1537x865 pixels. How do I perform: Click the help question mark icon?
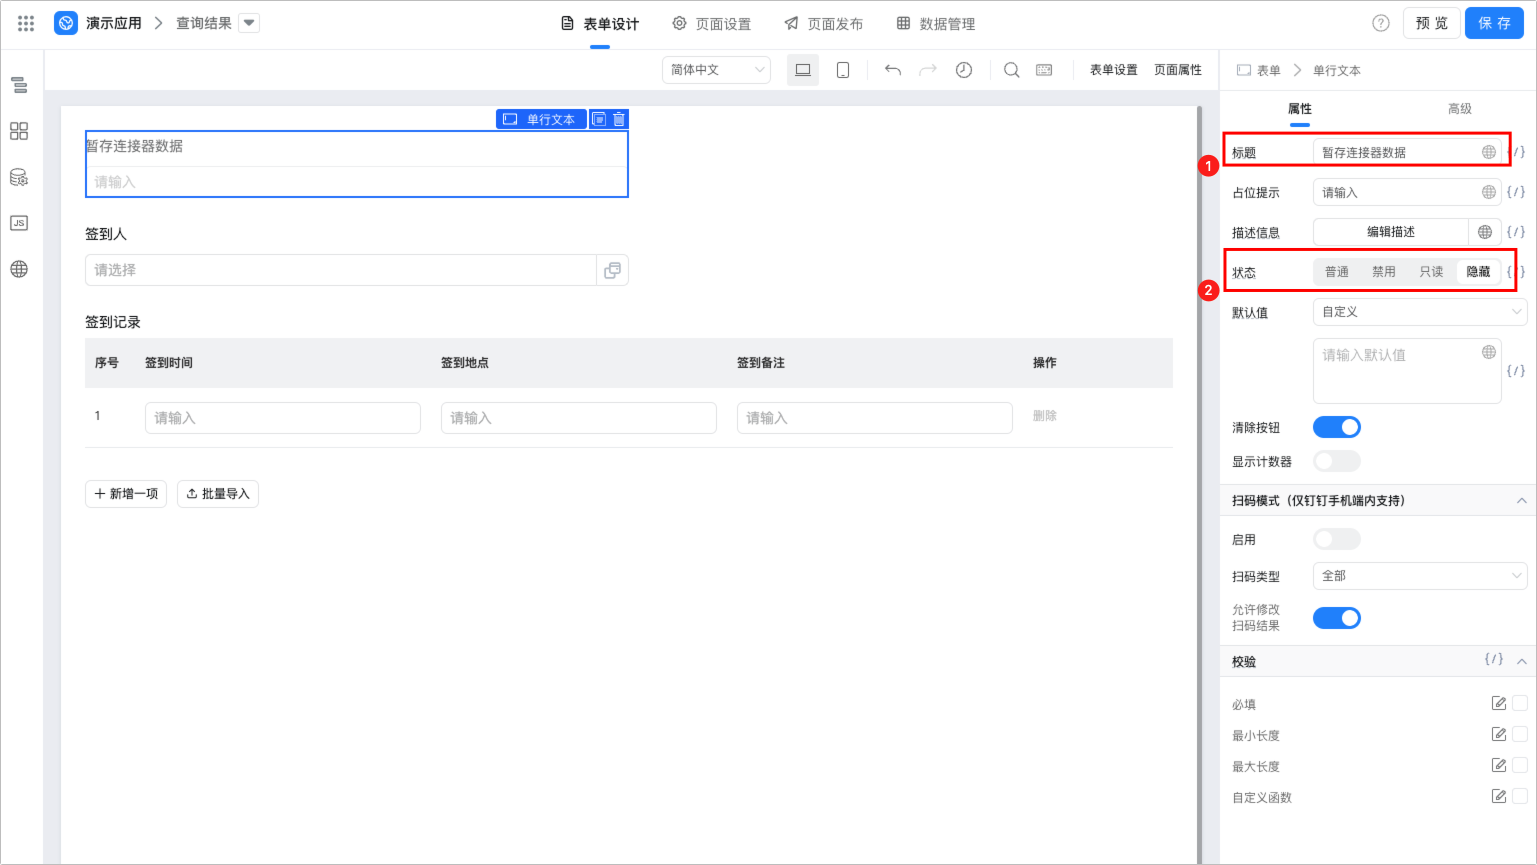pyautogui.click(x=1381, y=23)
